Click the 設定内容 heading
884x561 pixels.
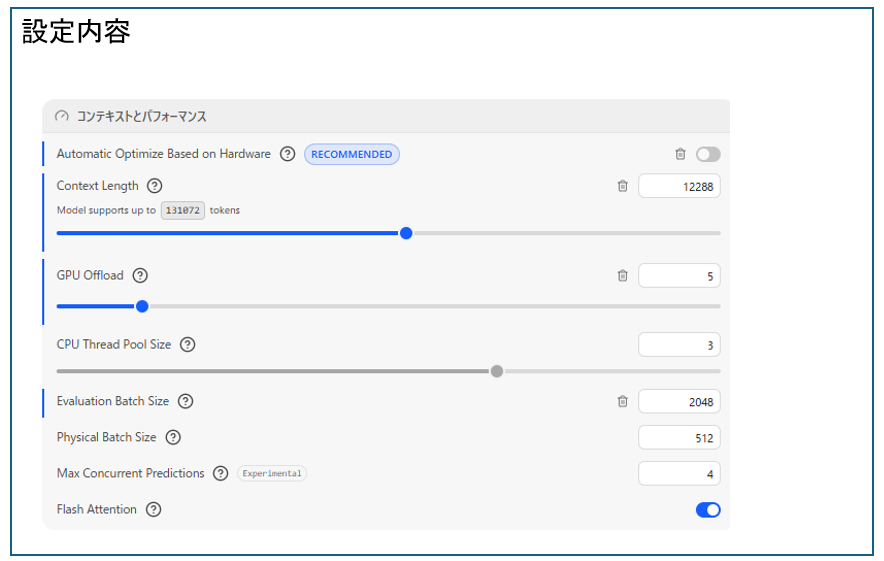coord(76,31)
